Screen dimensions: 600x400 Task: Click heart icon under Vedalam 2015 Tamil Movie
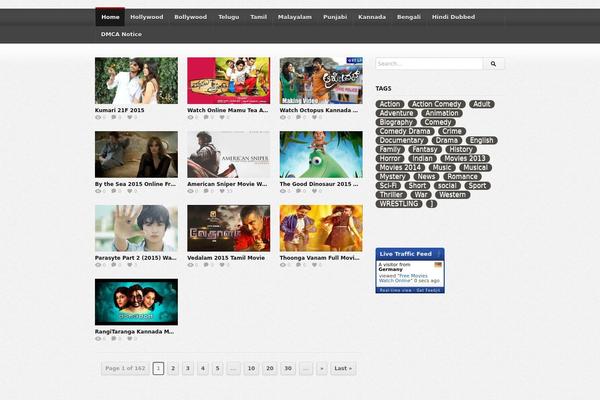point(222,265)
